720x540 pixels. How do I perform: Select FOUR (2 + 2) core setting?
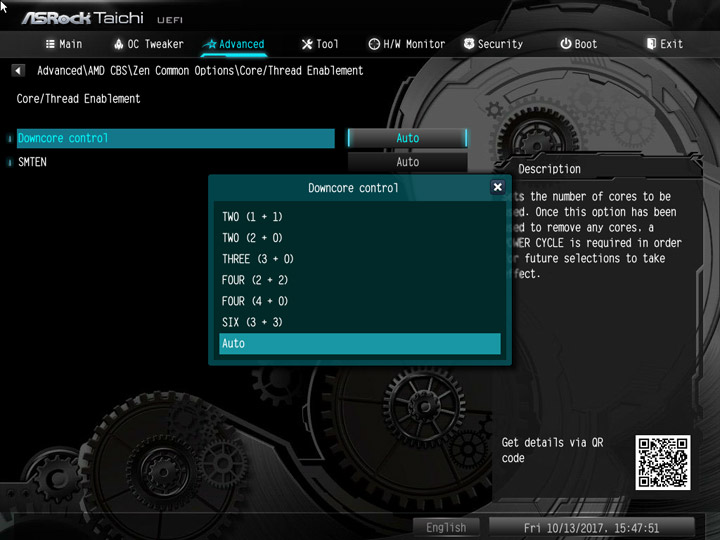click(360, 280)
